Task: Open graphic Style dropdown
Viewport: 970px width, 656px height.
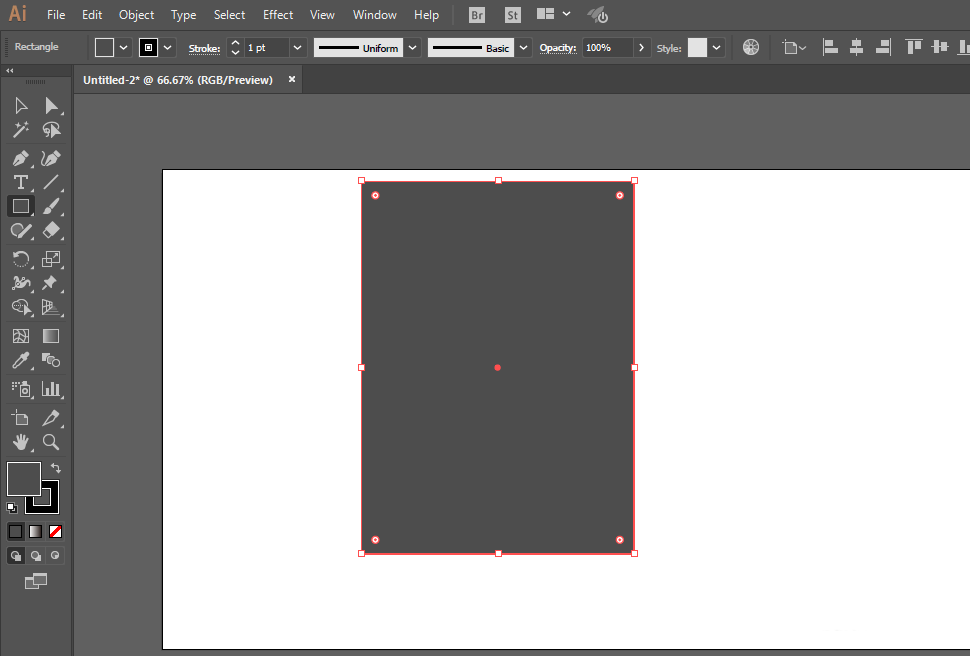Action: pyautogui.click(x=716, y=48)
